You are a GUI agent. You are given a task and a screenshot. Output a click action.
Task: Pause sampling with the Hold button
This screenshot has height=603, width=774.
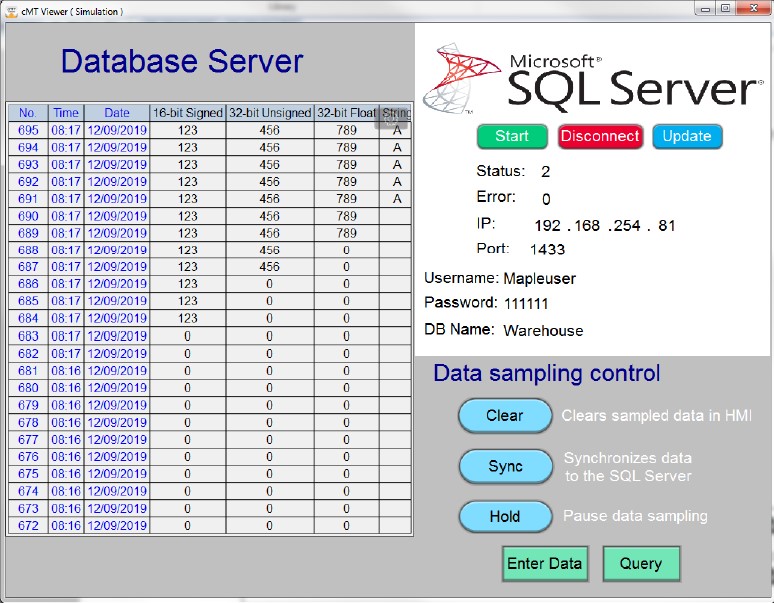point(504,517)
